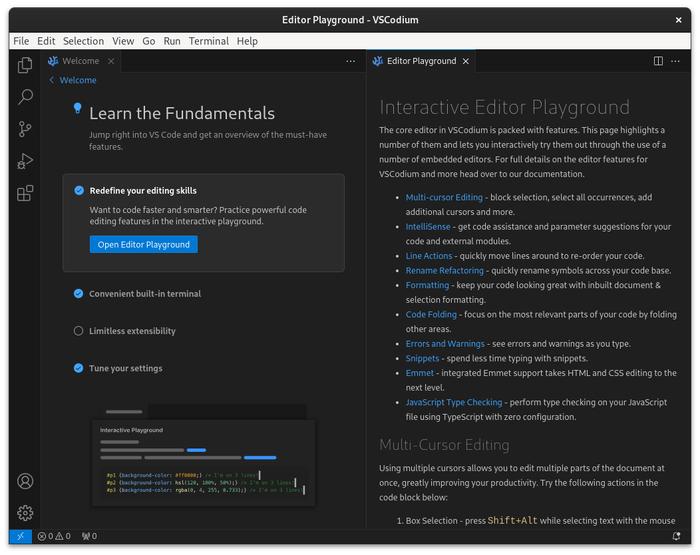Open the Accounts menu icon
The height and width of the screenshot is (555, 700).
point(25,481)
